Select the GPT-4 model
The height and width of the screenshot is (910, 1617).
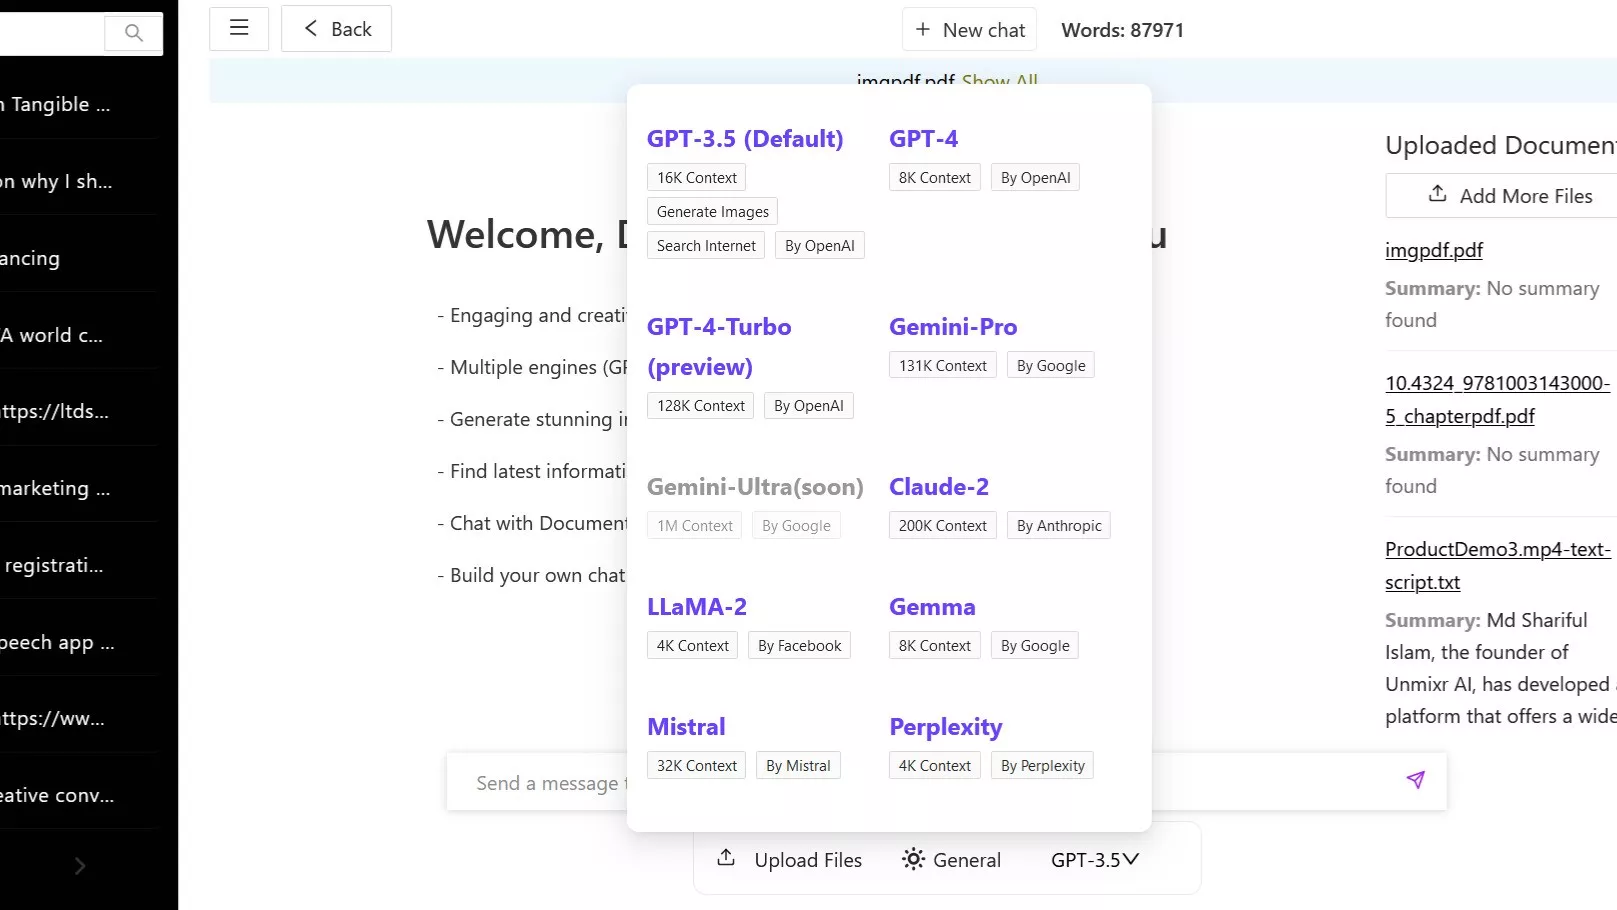point(923,139)
